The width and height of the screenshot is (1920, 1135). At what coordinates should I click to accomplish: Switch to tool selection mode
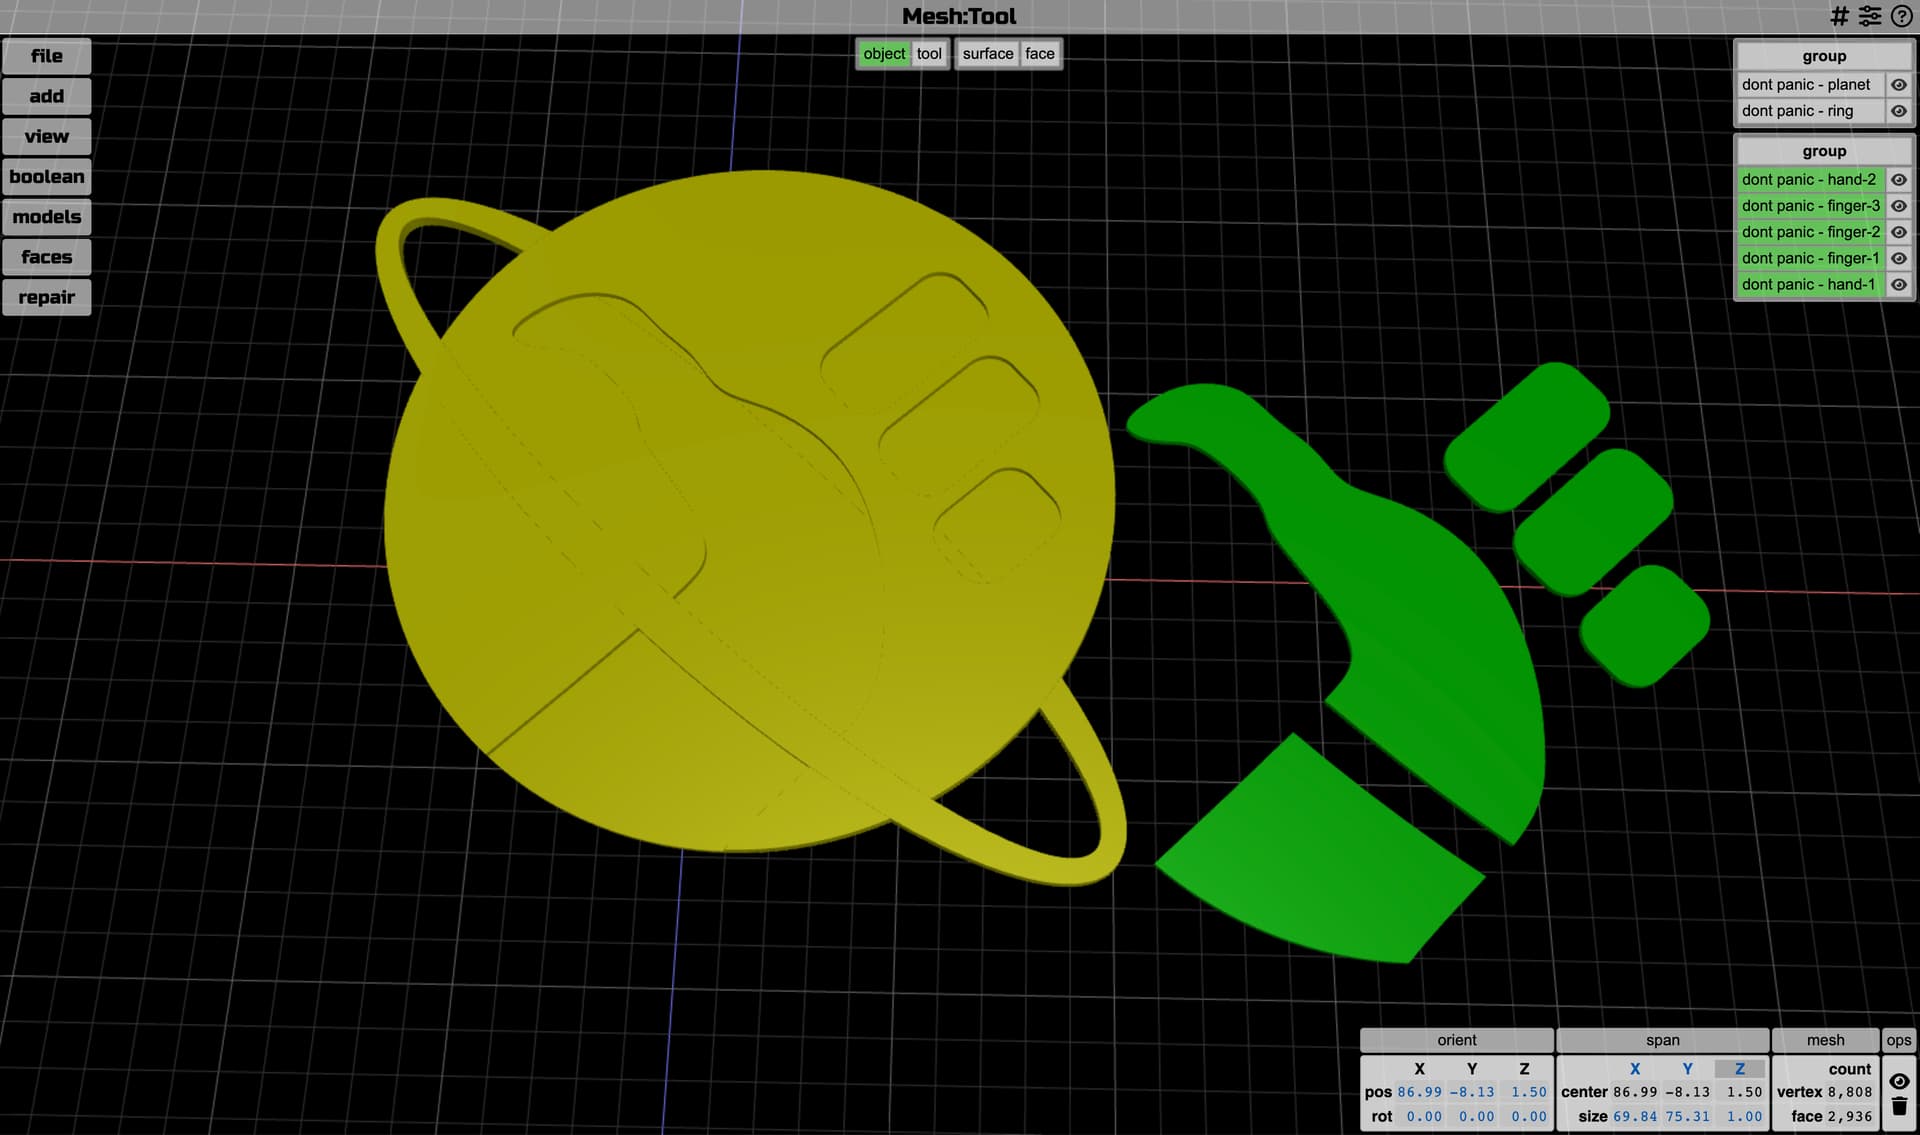point(929,54)
